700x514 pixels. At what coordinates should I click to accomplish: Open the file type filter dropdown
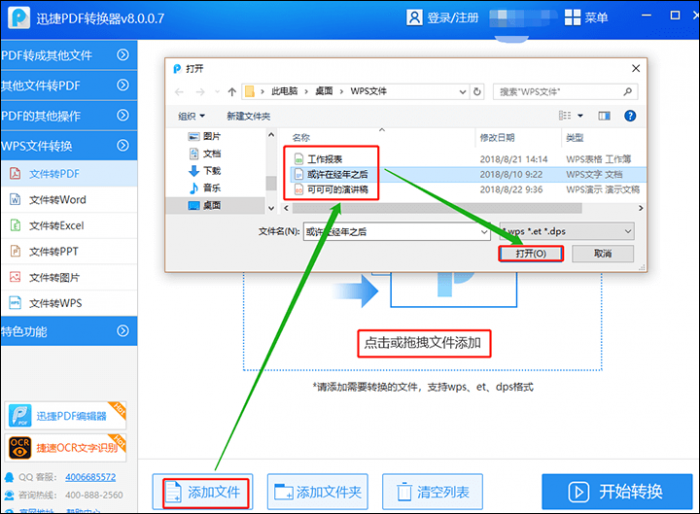tap(567, 231)
